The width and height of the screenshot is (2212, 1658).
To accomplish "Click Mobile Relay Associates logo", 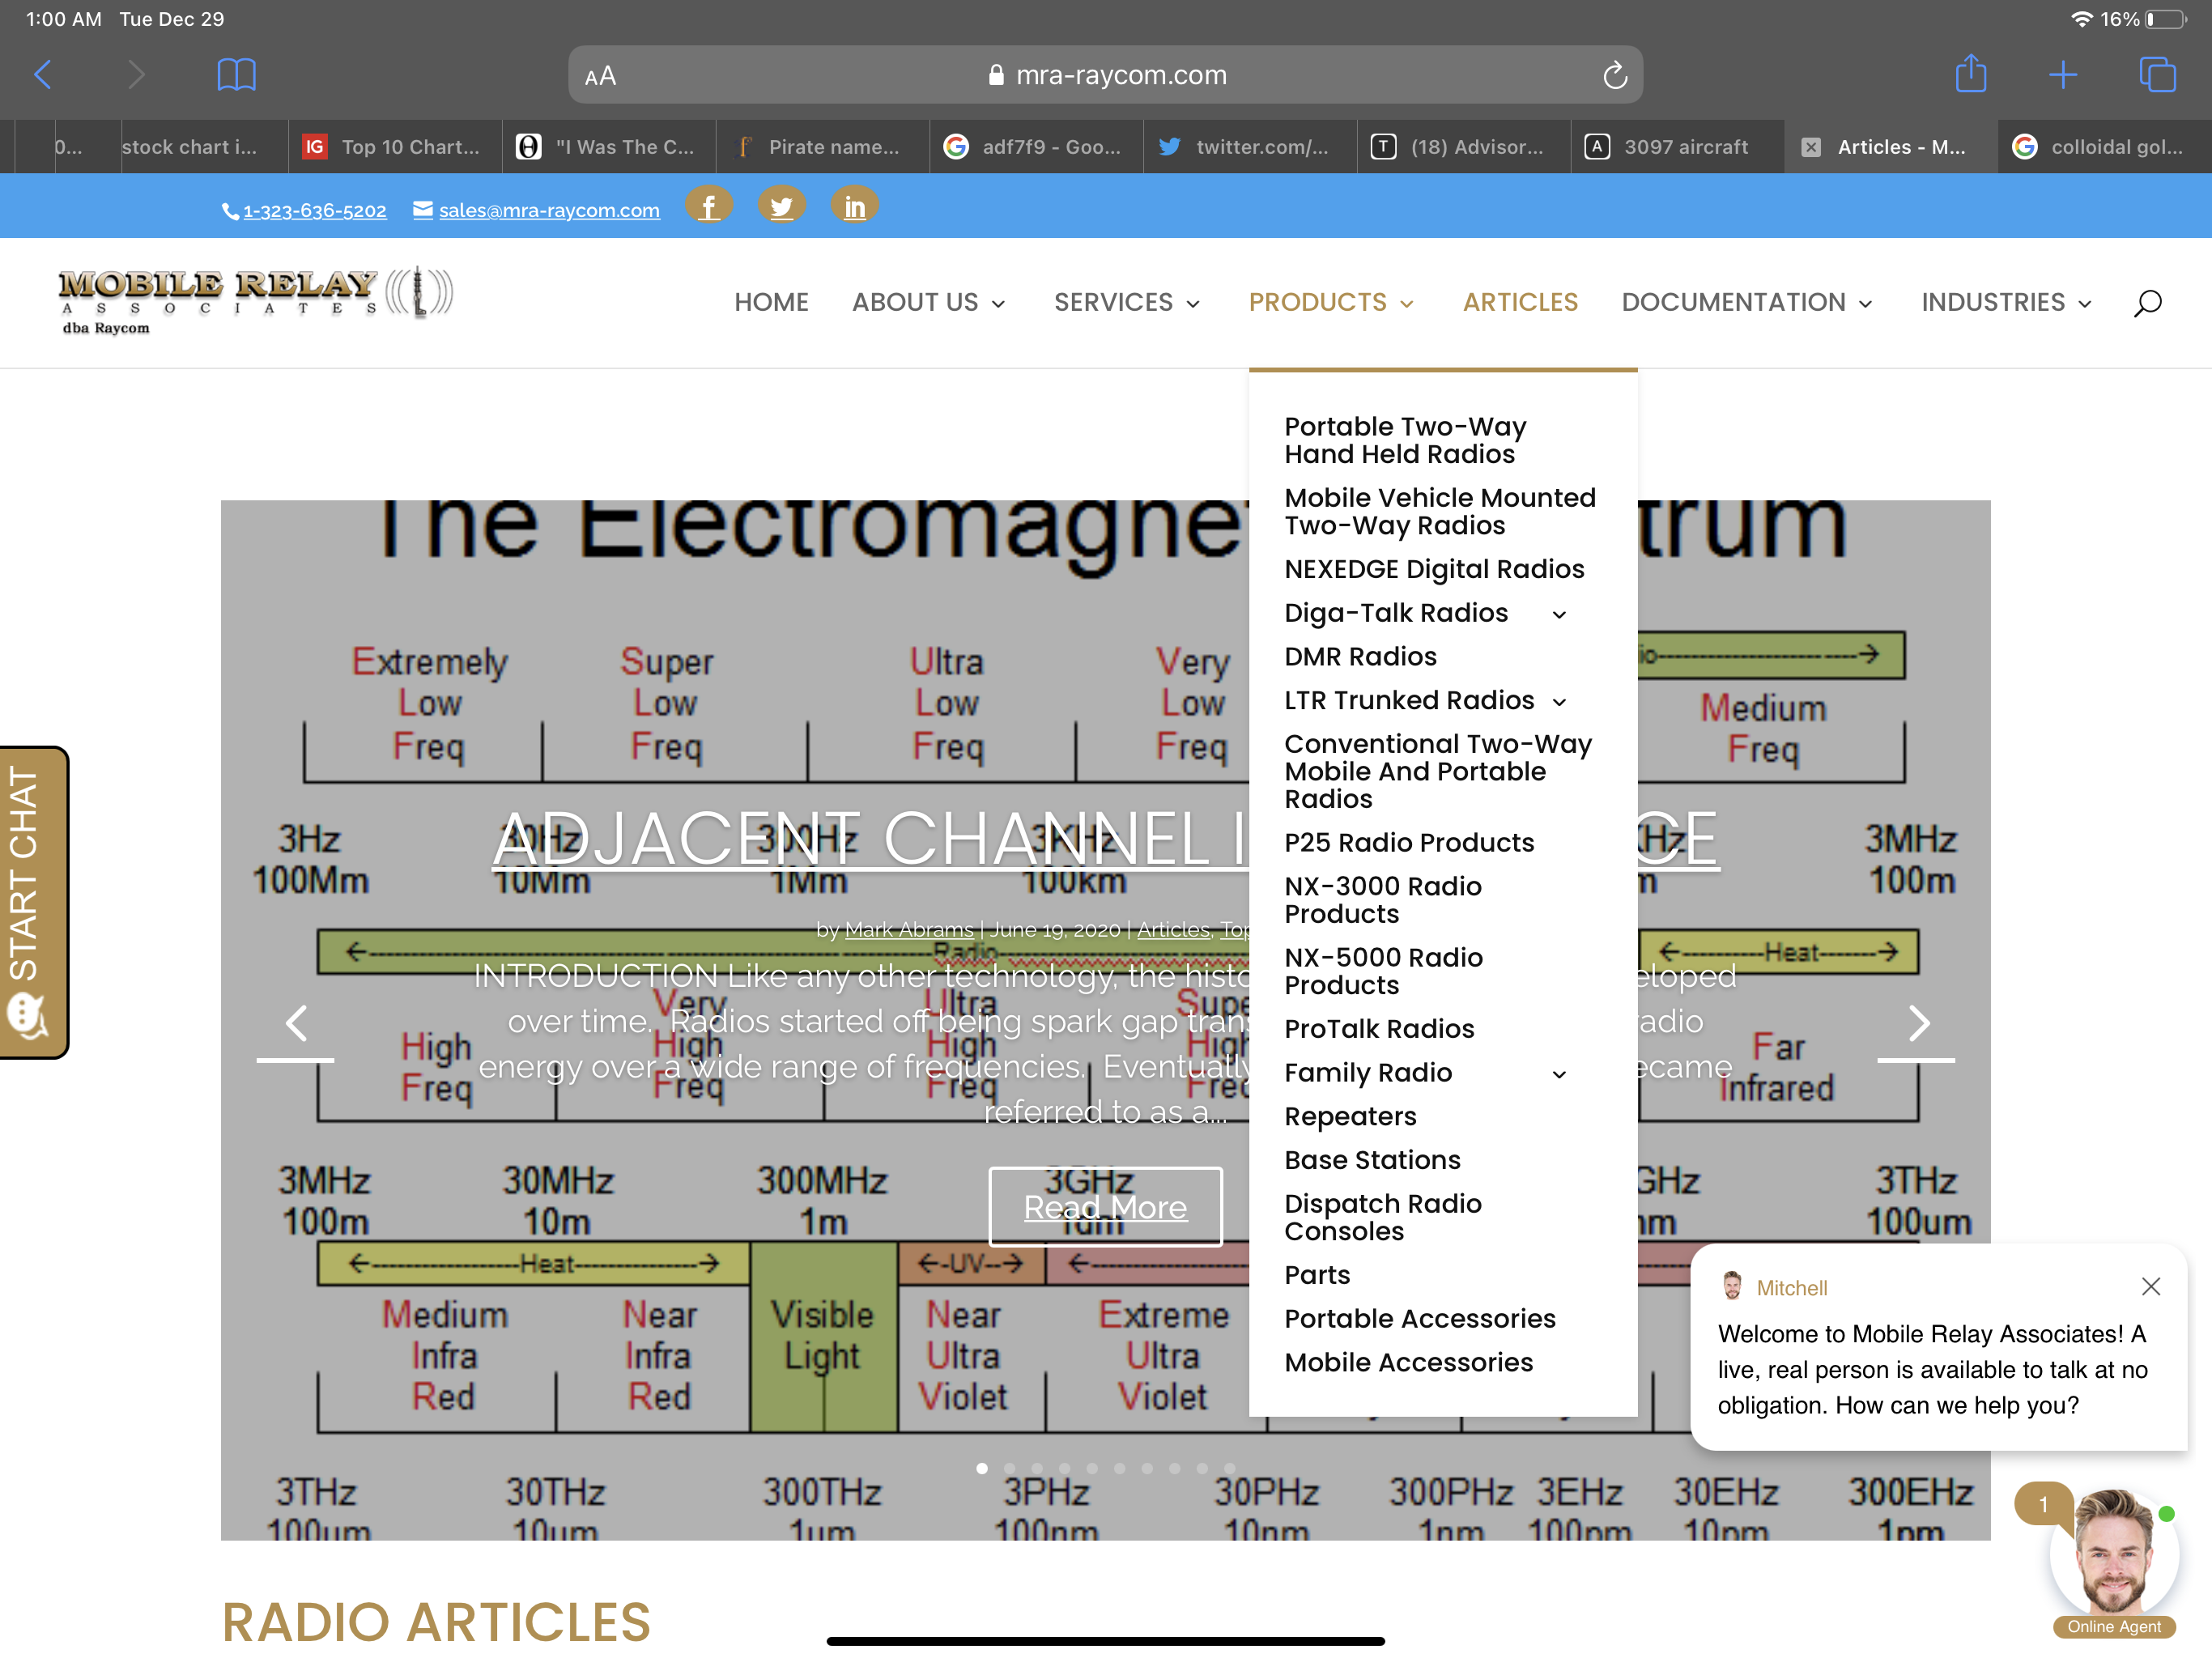I will pyautogui.click(x=256, y=300).
